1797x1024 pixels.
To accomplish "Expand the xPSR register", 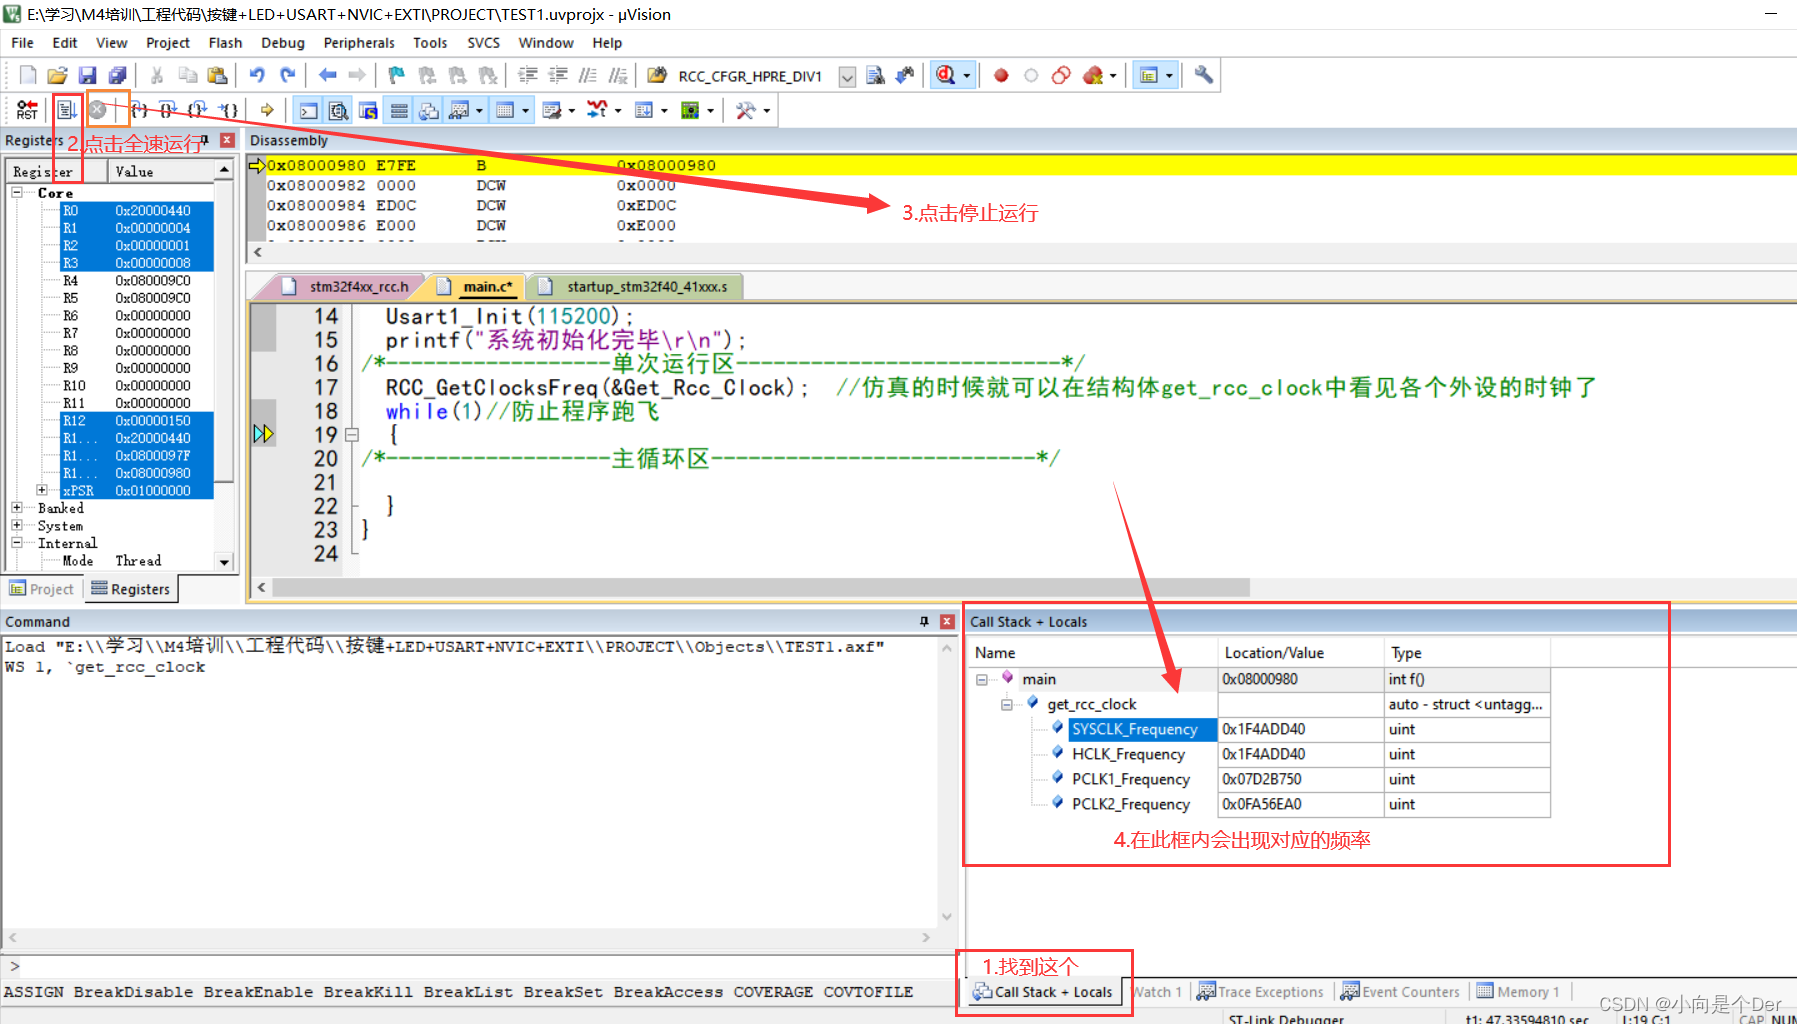I will tap(42, 490).
